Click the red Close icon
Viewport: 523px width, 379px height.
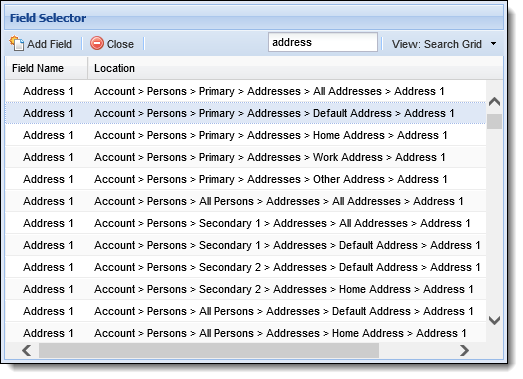pyautogui.click(x=97, y=43)
